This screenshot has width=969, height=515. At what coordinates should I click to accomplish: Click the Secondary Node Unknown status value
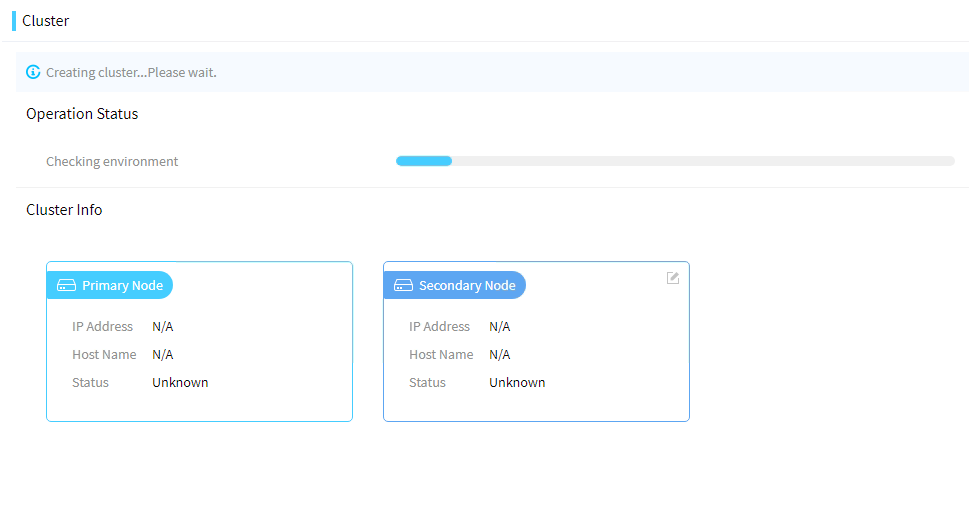517,382
